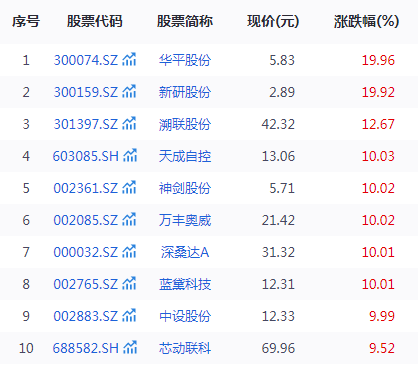Click stock code 002883.SZ

pos(86,316)
